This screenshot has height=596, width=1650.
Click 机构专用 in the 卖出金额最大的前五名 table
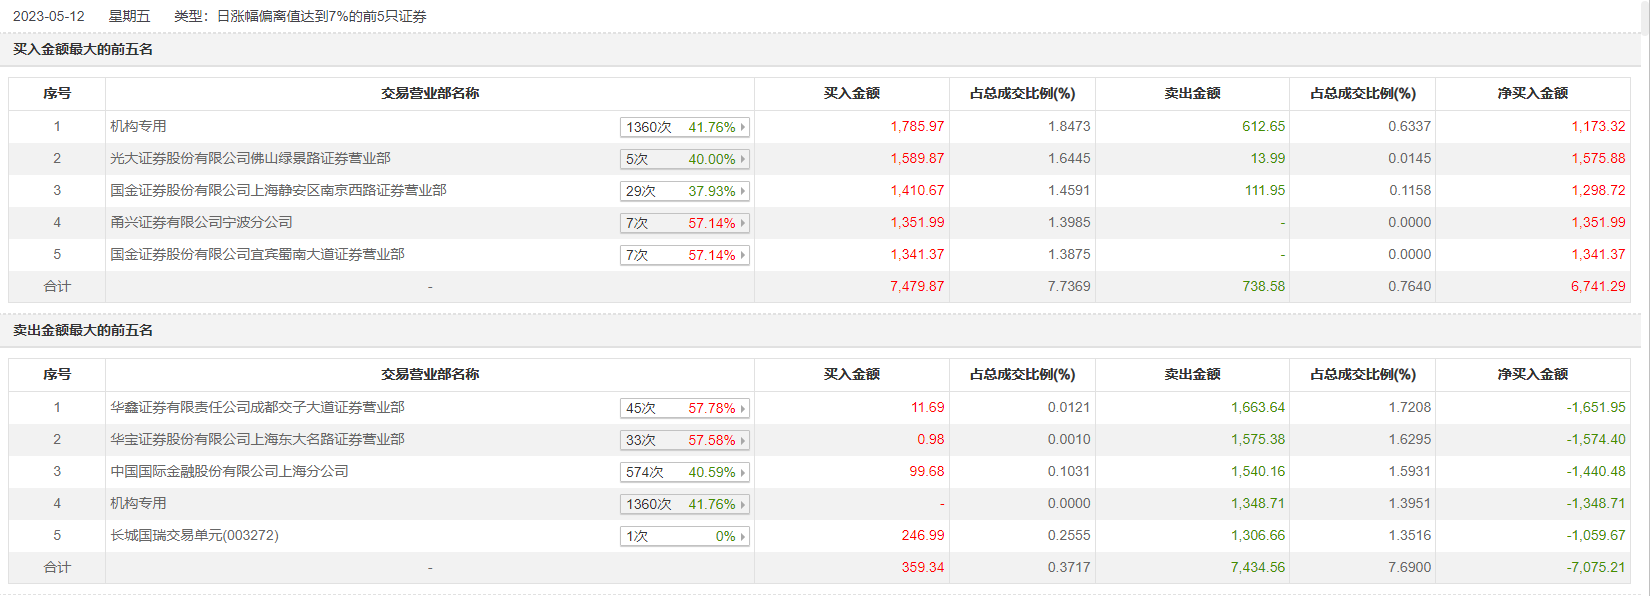138,503
